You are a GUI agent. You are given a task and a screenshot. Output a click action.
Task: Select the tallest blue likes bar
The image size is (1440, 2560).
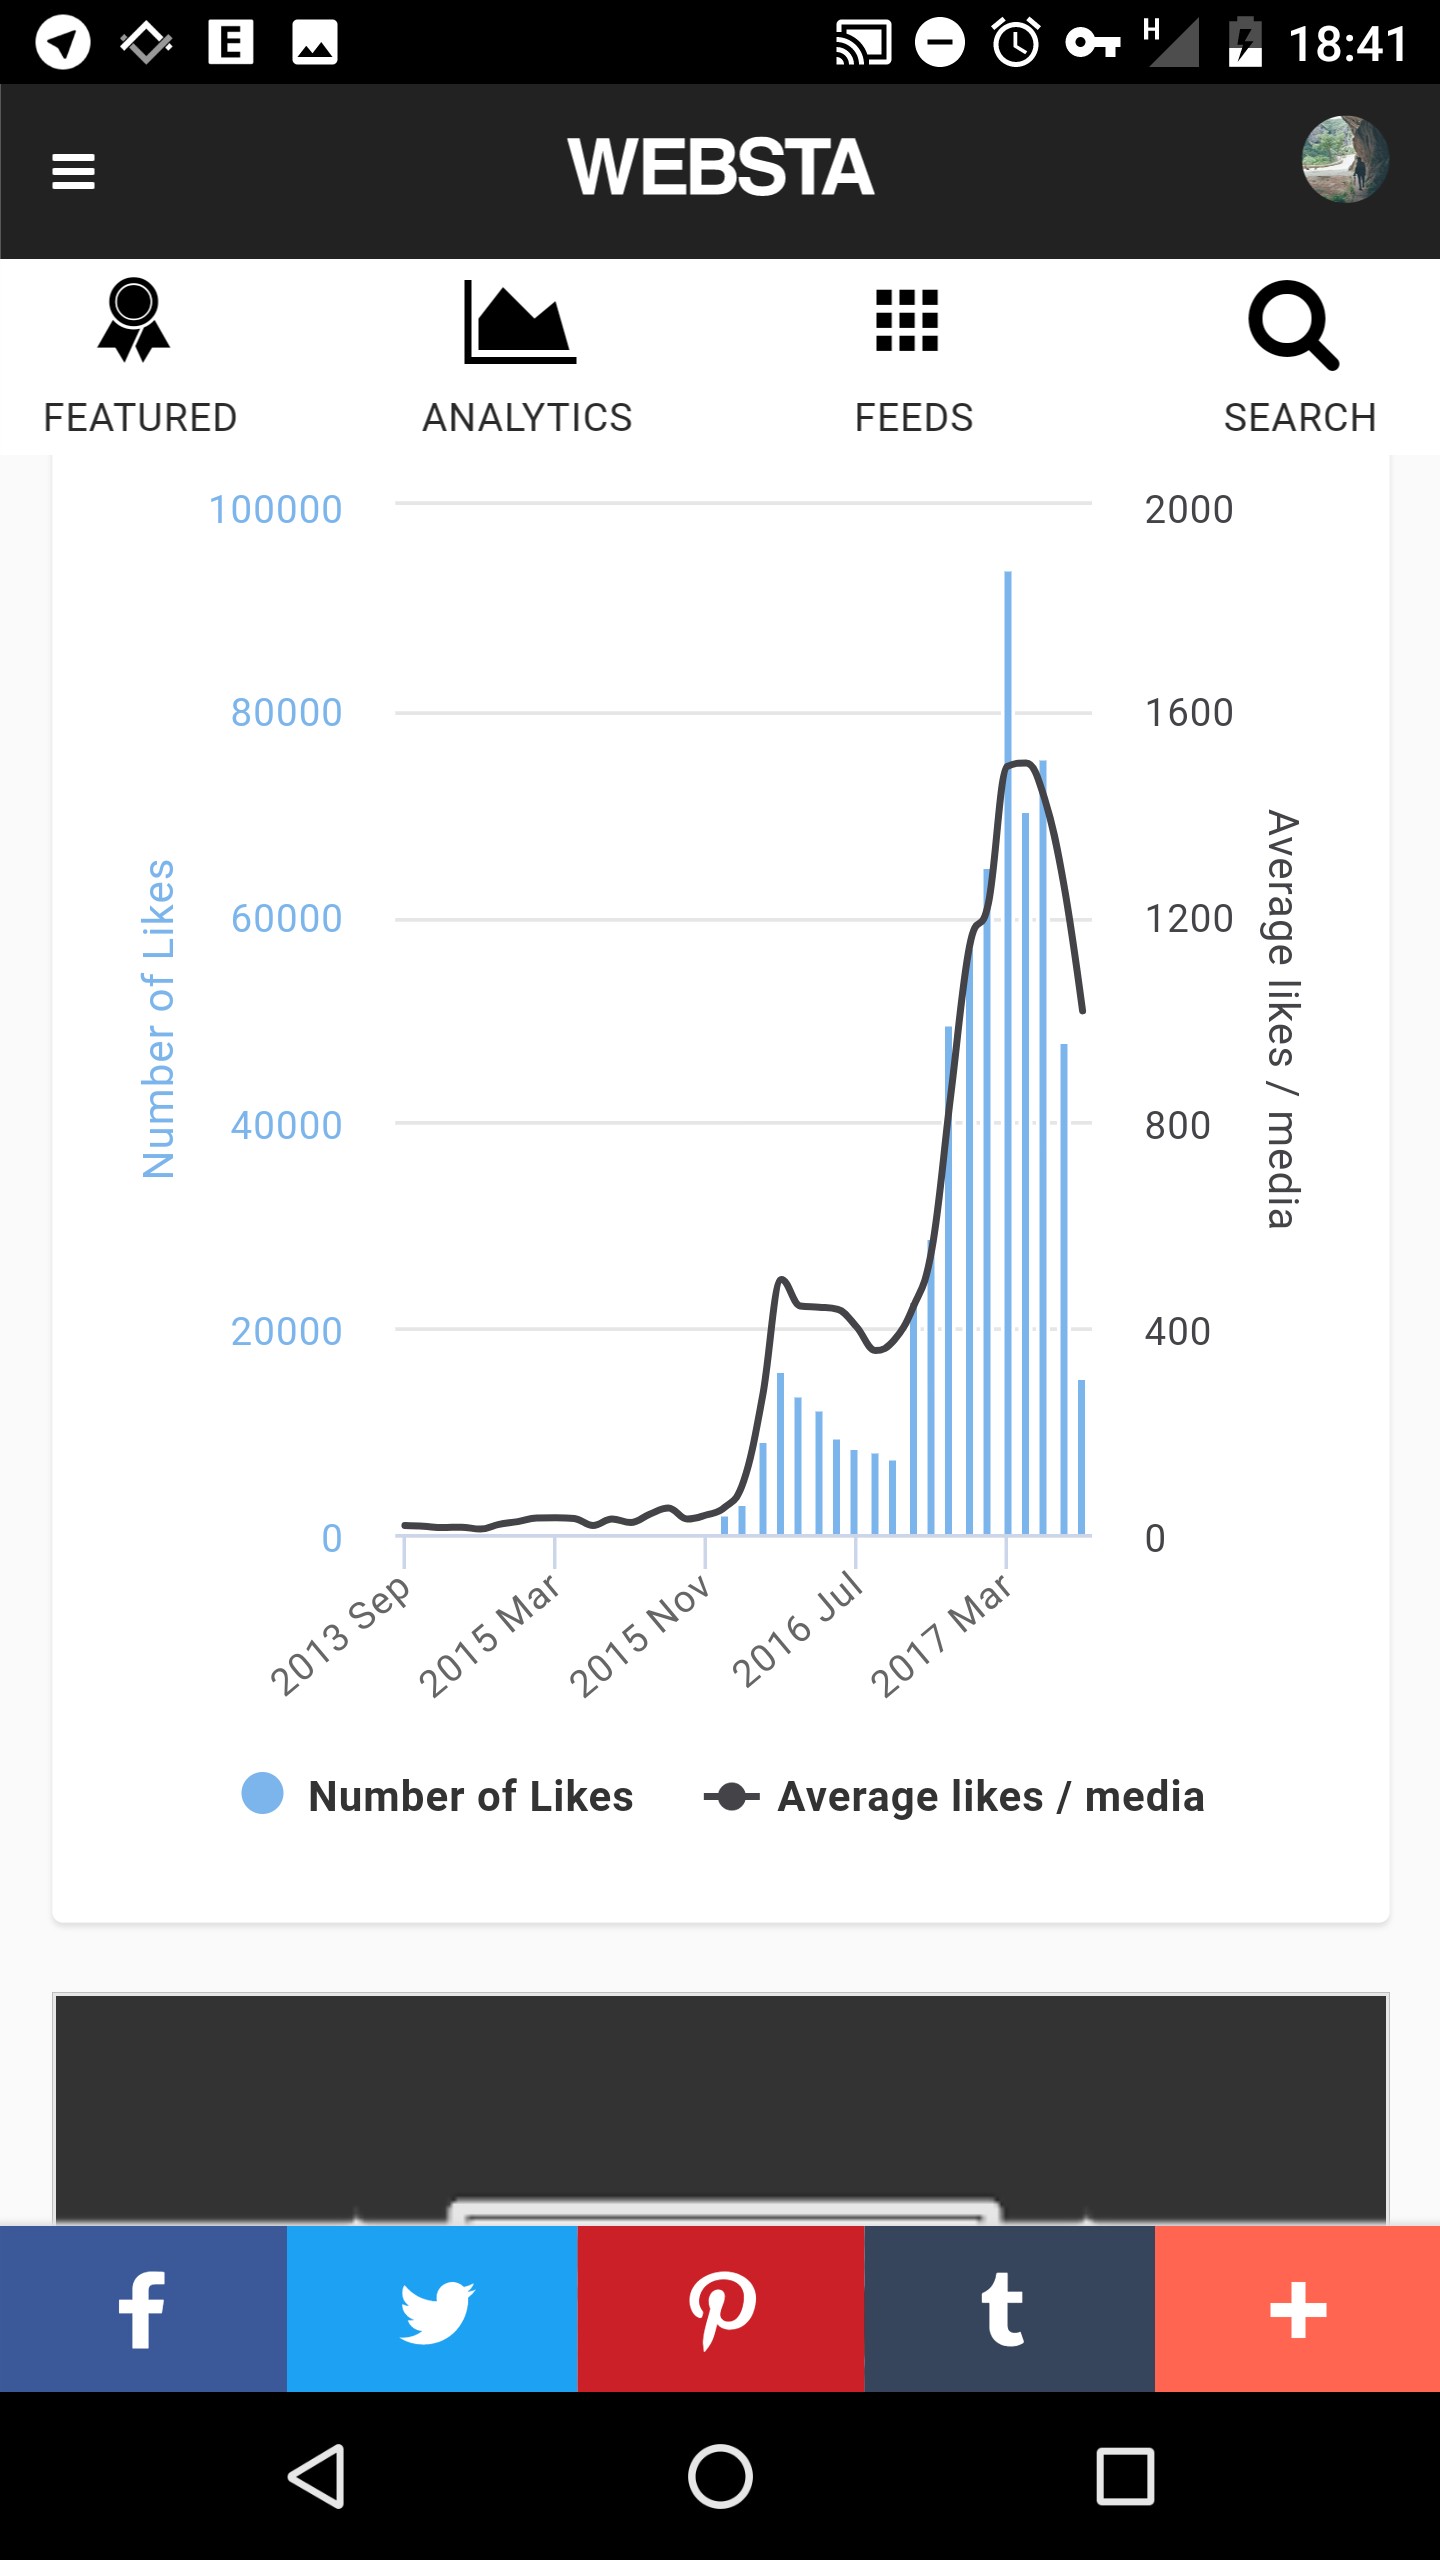point(1008,1052)
